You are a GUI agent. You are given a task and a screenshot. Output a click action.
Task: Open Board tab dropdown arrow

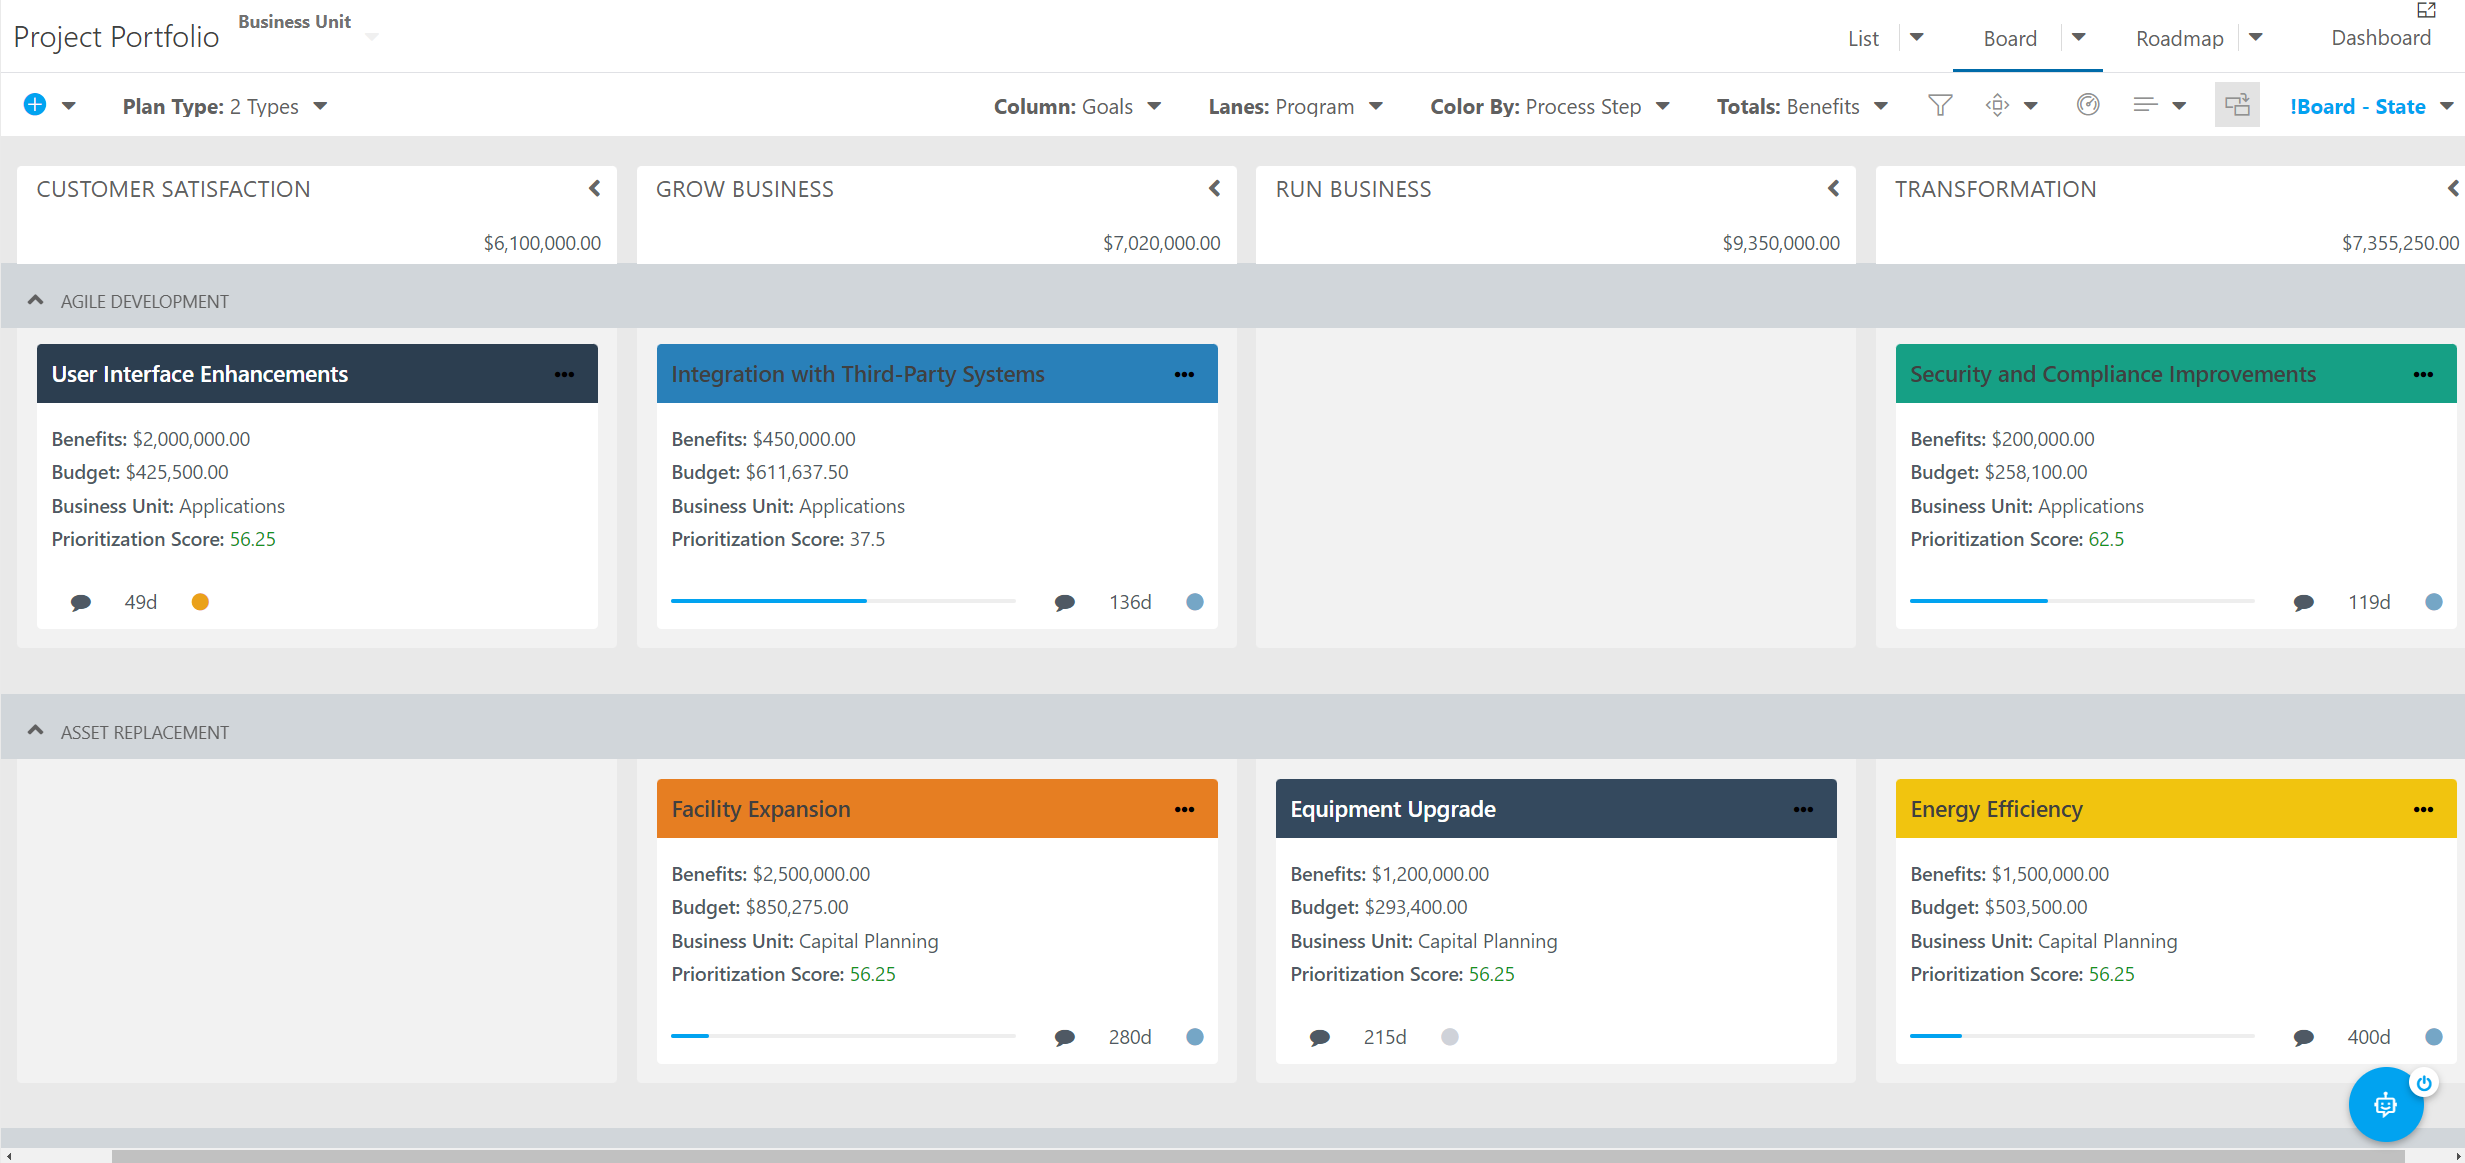tap(2079, 37)
